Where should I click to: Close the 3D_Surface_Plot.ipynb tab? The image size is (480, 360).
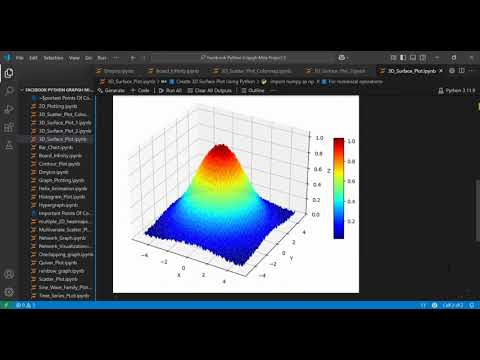pos(441,71)
